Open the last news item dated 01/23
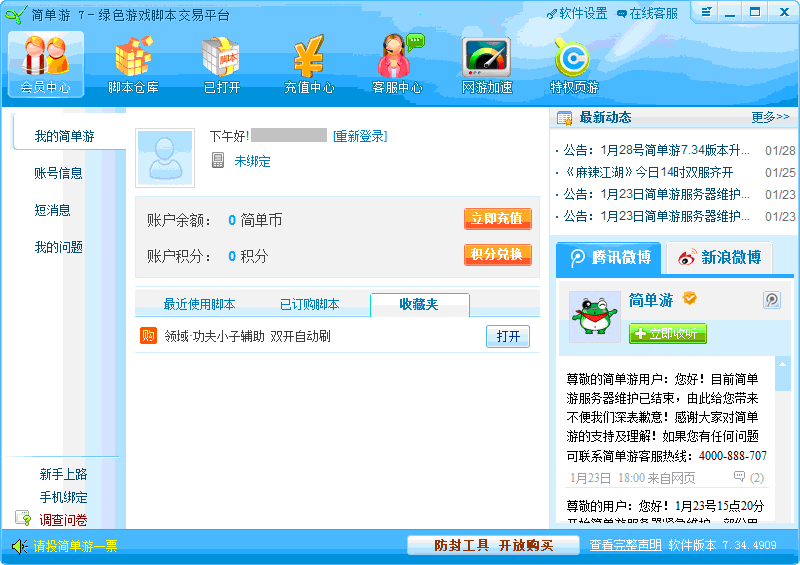 click(657, 216)
